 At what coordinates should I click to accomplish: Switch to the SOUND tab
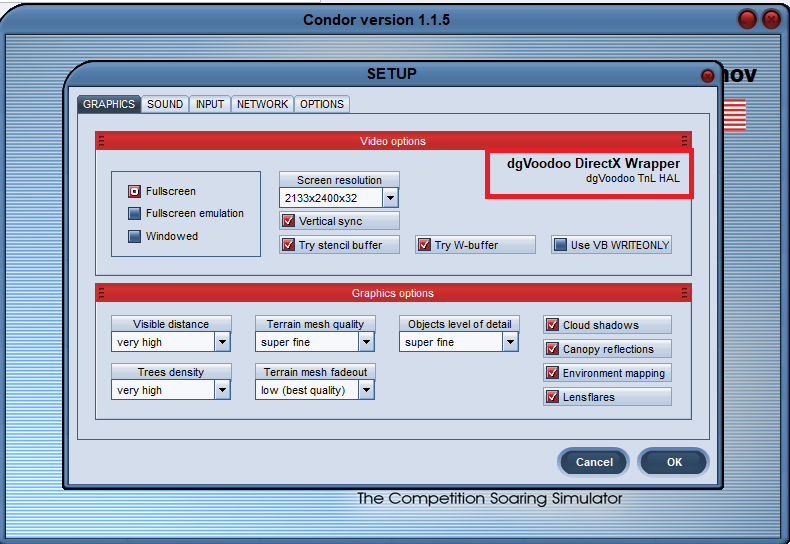[x=165, y=104]
